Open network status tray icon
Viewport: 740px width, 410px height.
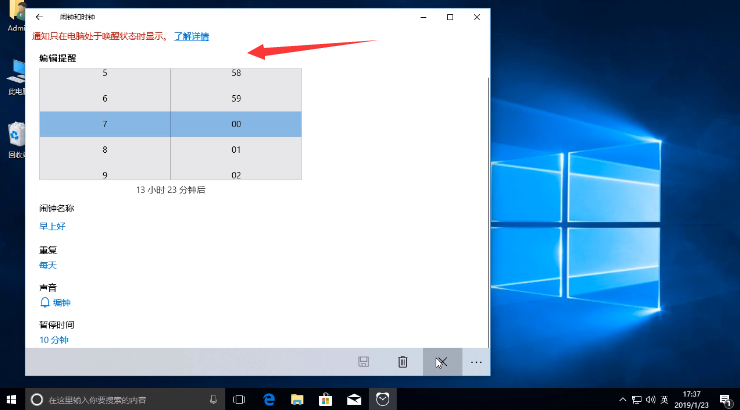637,400
